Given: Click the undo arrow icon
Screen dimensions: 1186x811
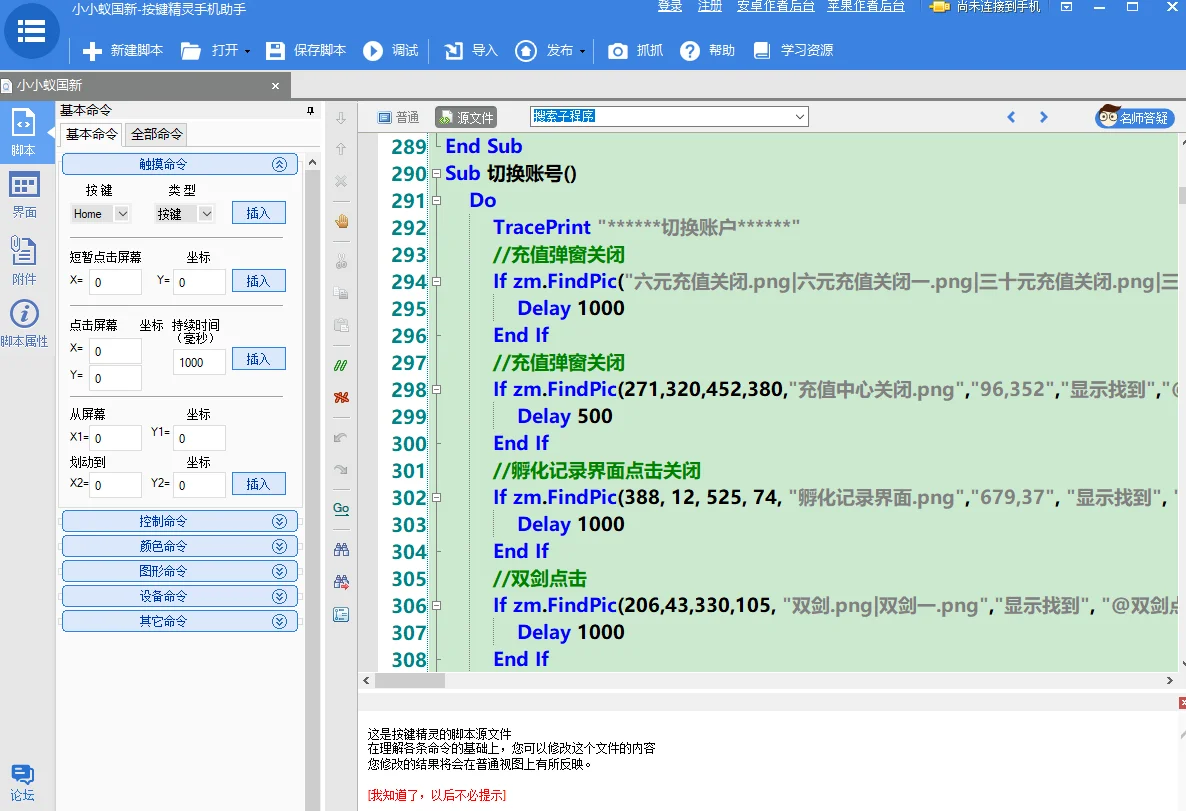Looking at the screenshot, I should click(341, 437).
